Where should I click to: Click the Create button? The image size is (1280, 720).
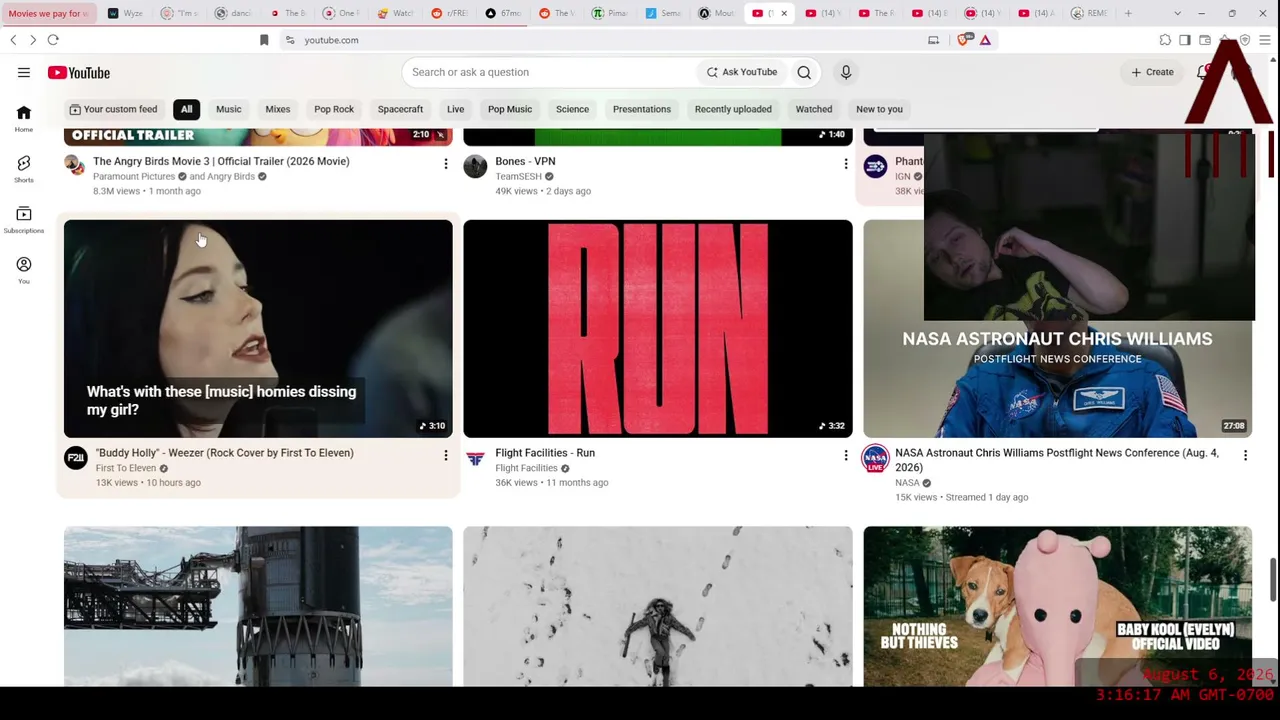point(1152,72)
